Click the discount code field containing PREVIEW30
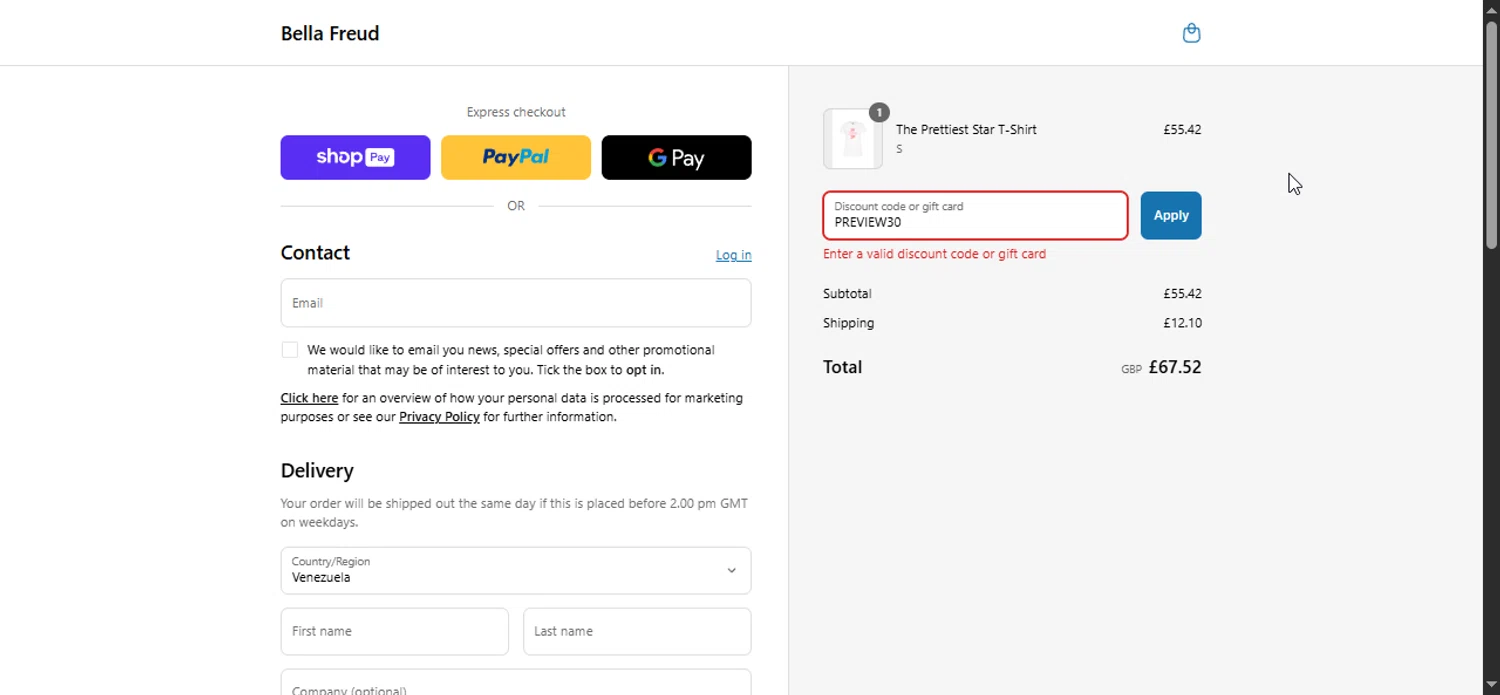 (975, 215)
